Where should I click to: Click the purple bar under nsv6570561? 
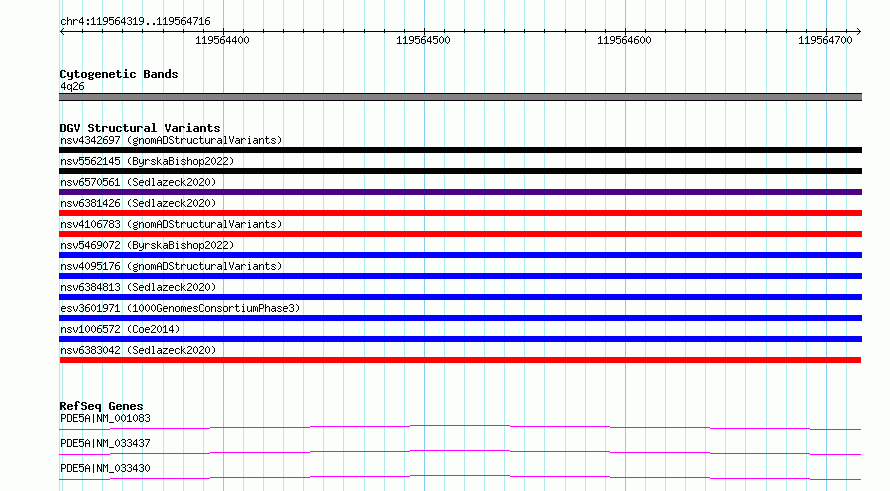click(460, 192)
